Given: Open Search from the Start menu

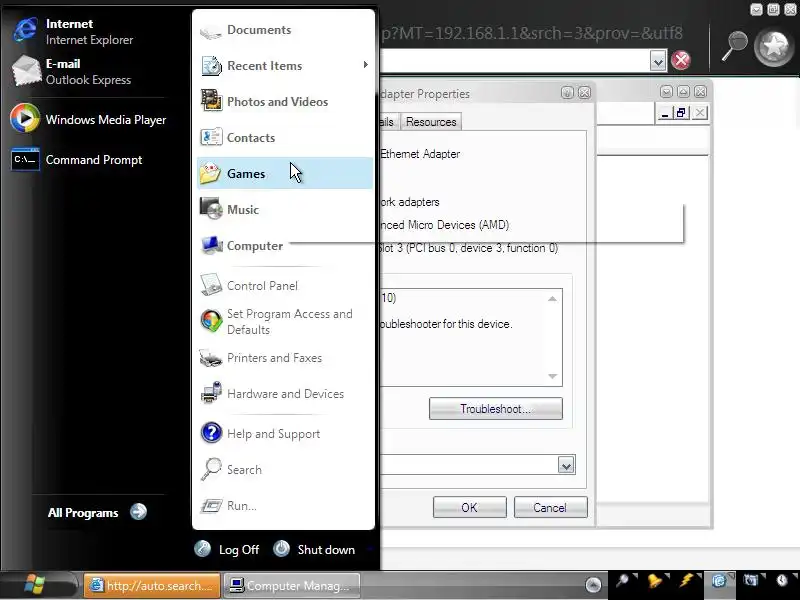Looking at the screenshot, I should (285, 469).
